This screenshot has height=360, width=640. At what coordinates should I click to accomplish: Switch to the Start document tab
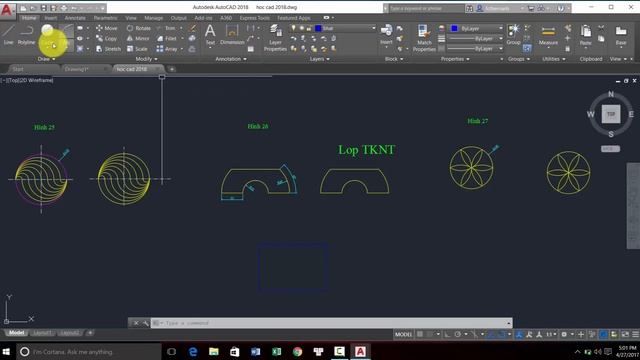(x=18, y=69)
